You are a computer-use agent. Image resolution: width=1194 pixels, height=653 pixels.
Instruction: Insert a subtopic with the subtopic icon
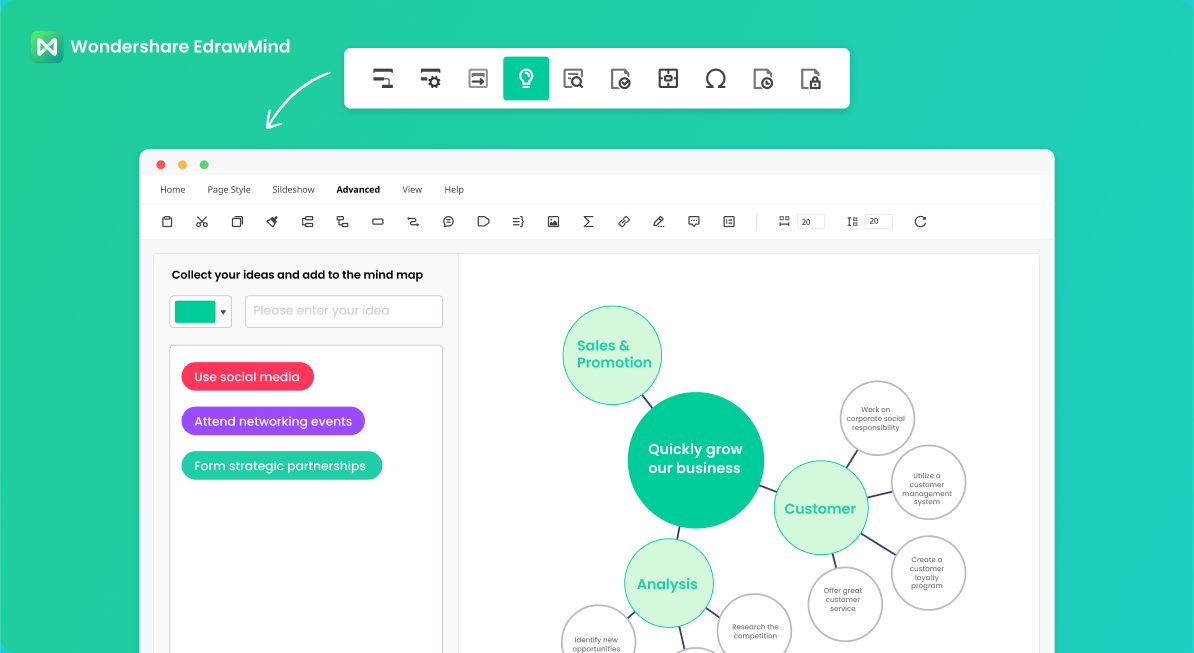pos(343,221)
